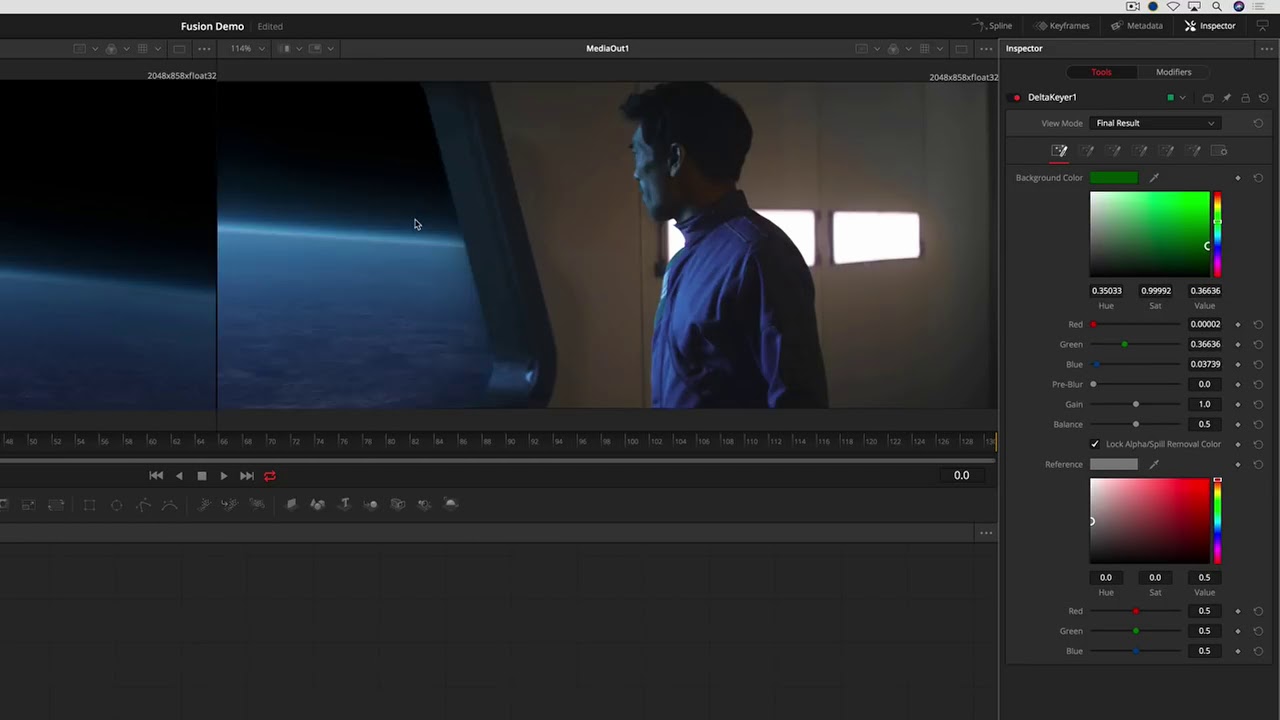Viewport: 1280px width, 720px height.
Task: Add the pMerge particle node
Action: tap(229, 505)
